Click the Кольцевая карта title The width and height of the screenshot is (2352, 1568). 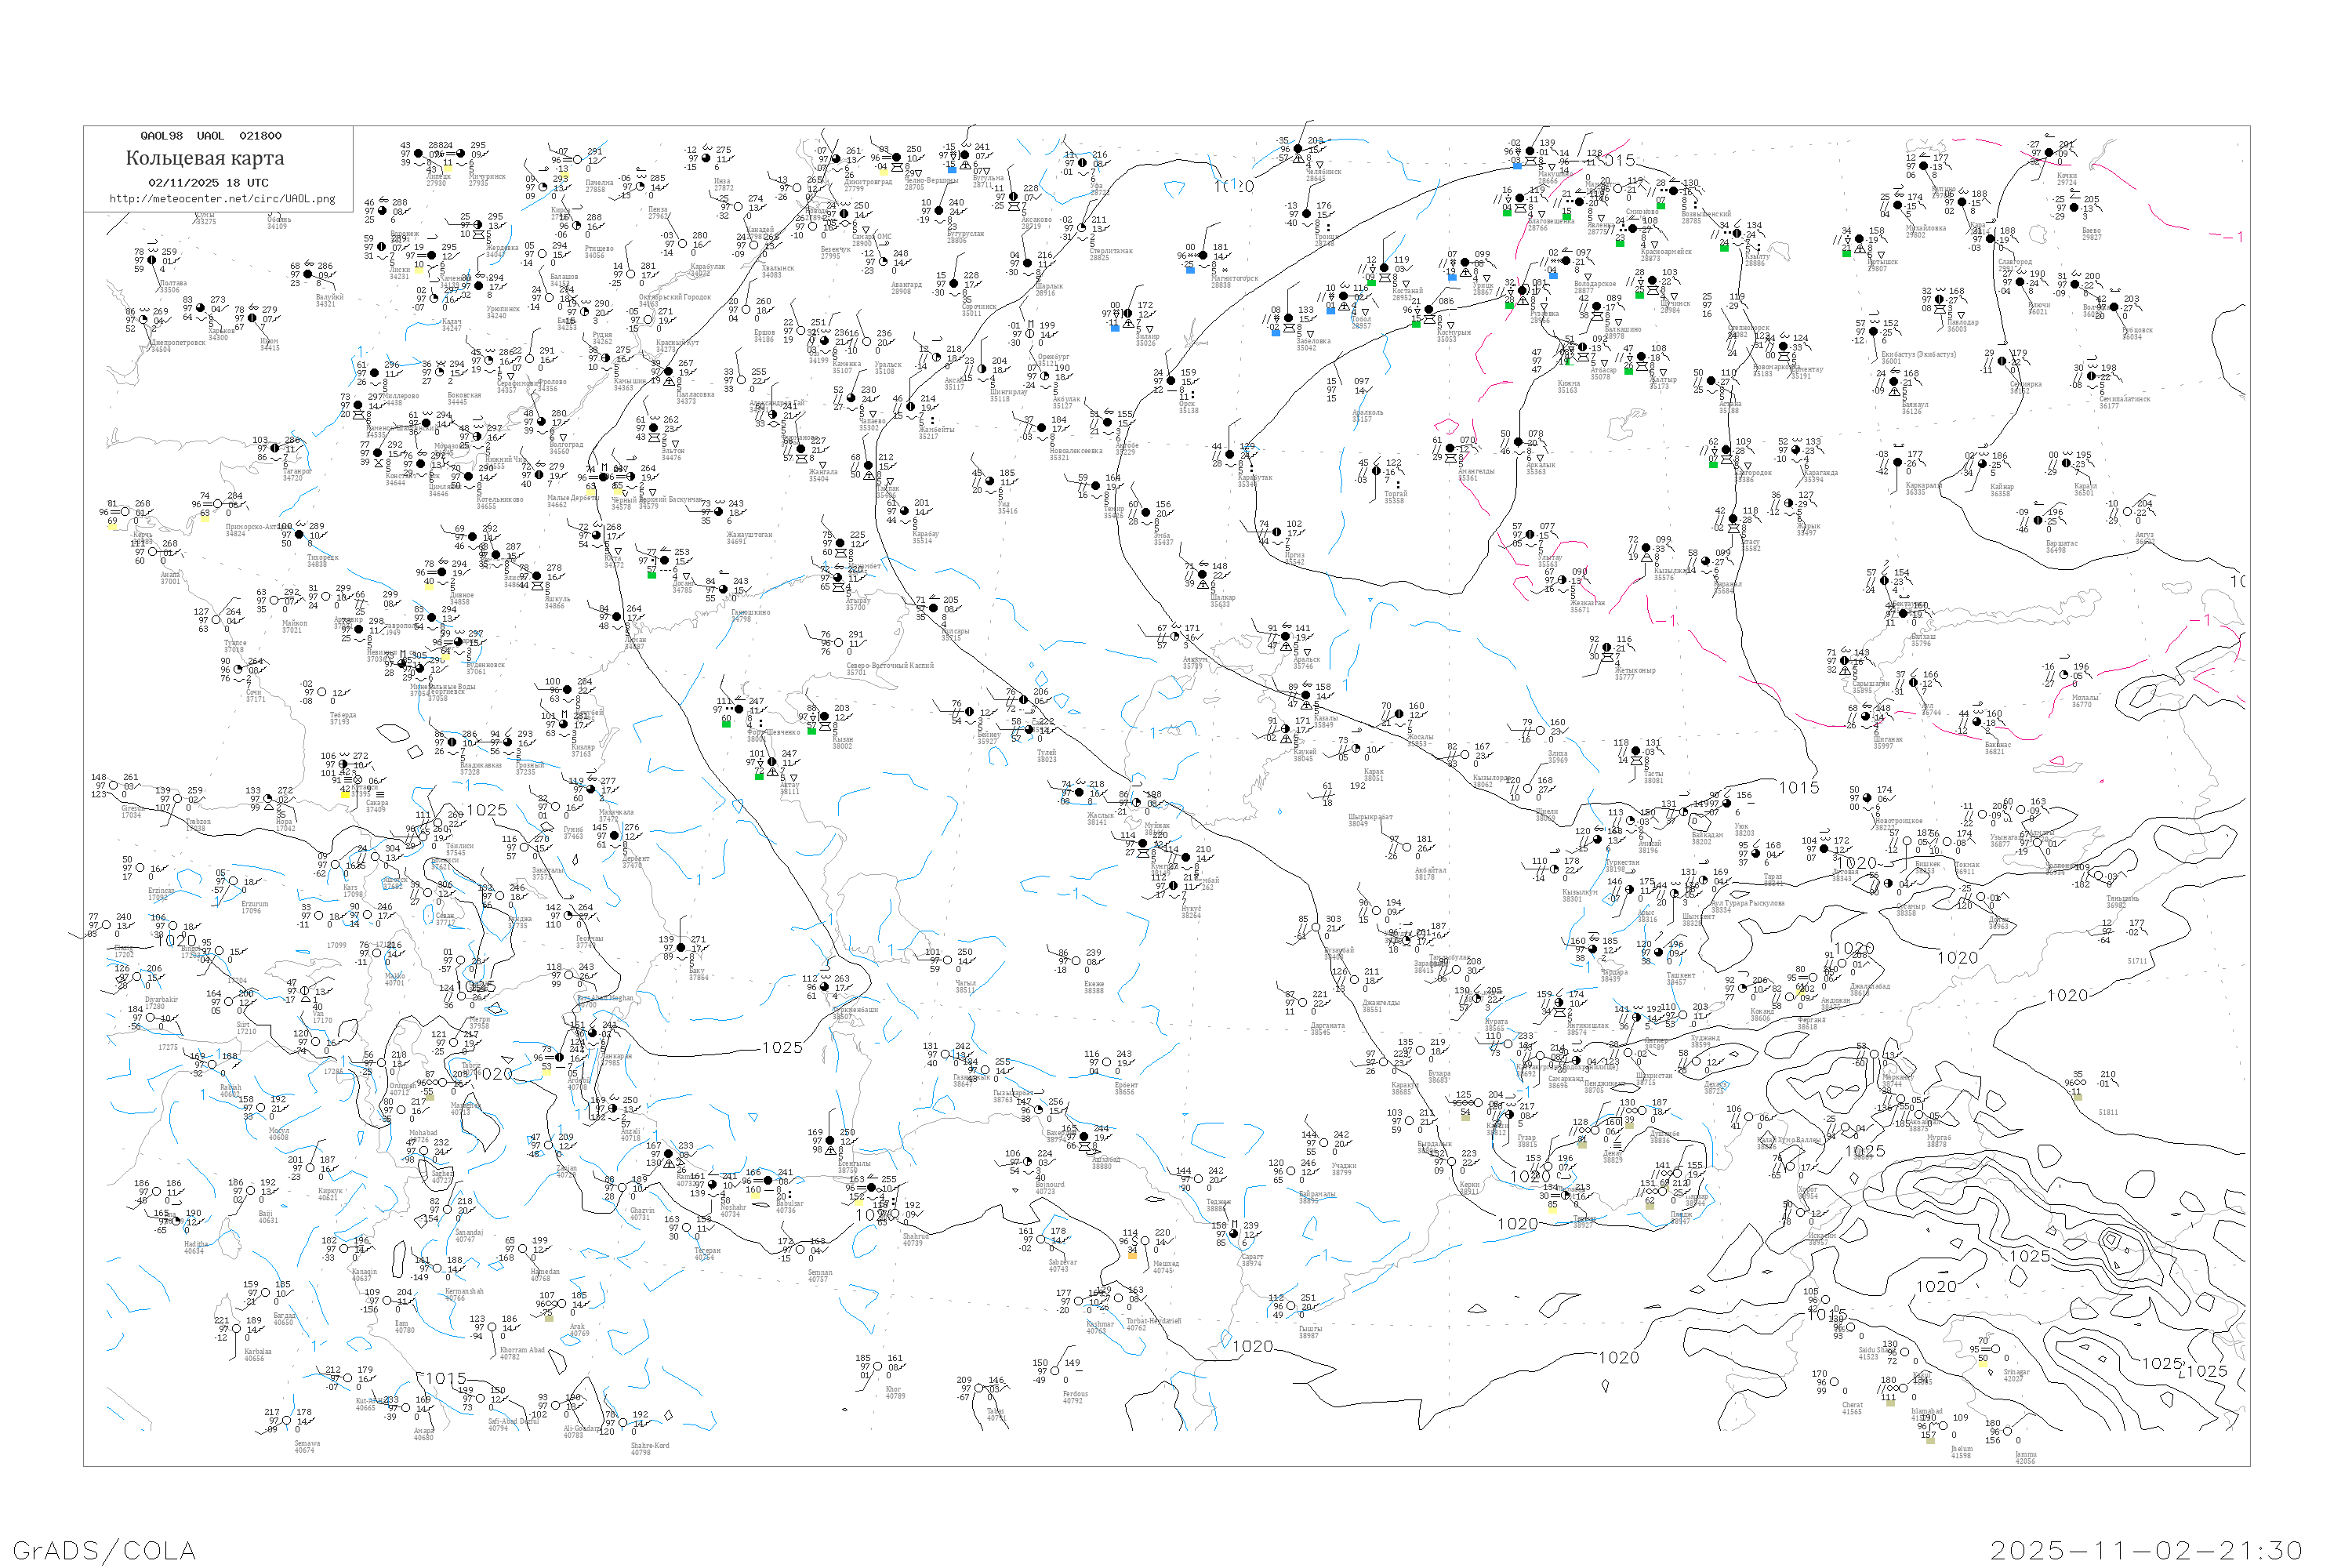205,158
